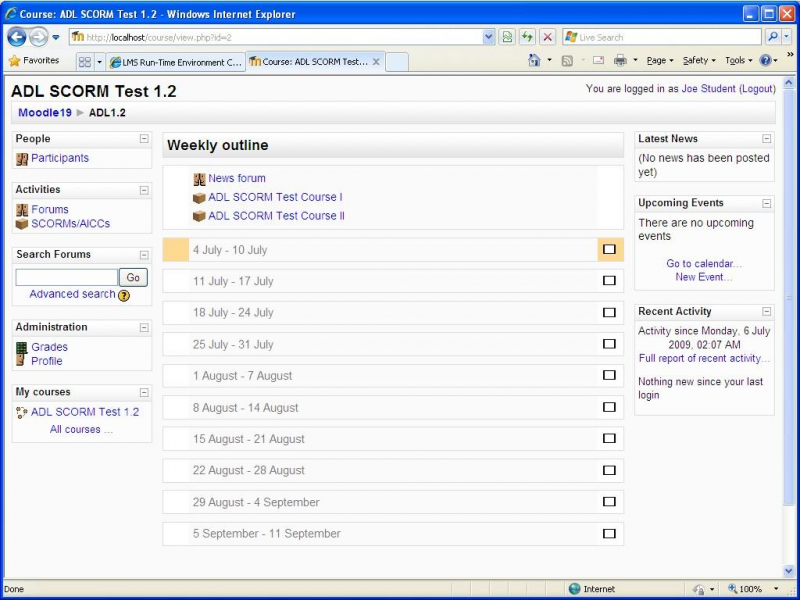This screenshot has height=600, width=800.
Task: Click the Participants people icon
Action: 22,159
